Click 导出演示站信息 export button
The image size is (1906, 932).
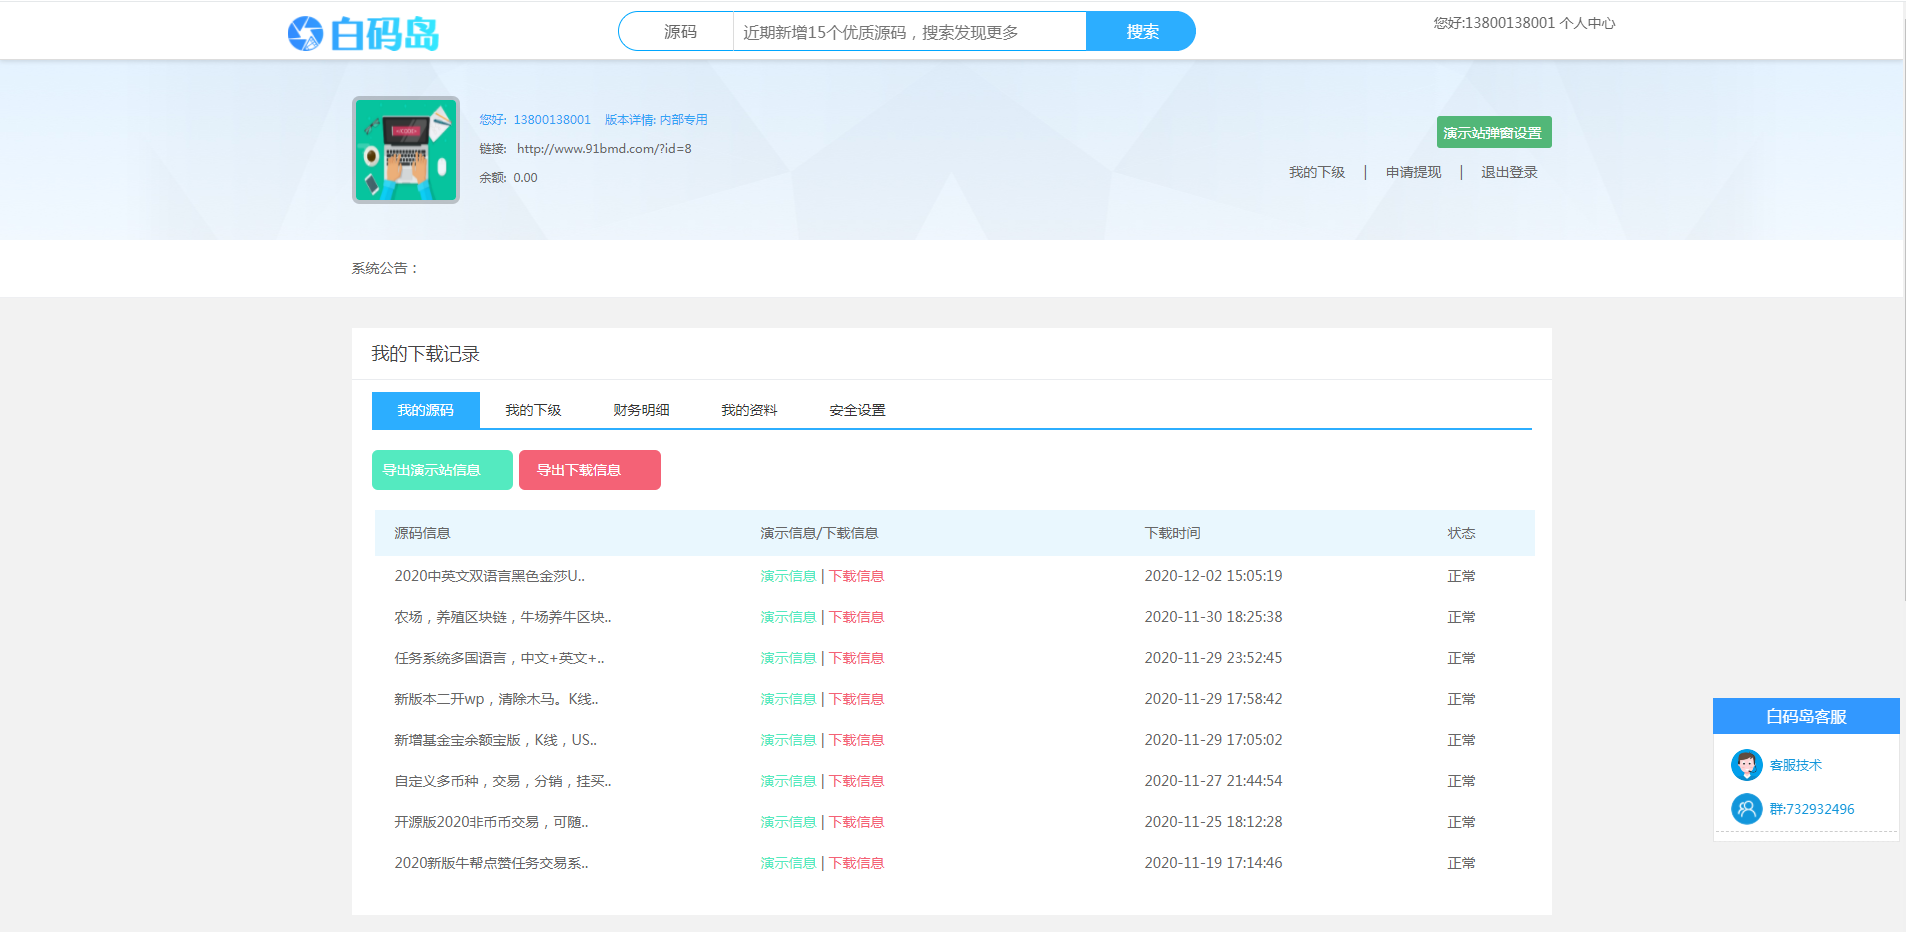[441, 469]
